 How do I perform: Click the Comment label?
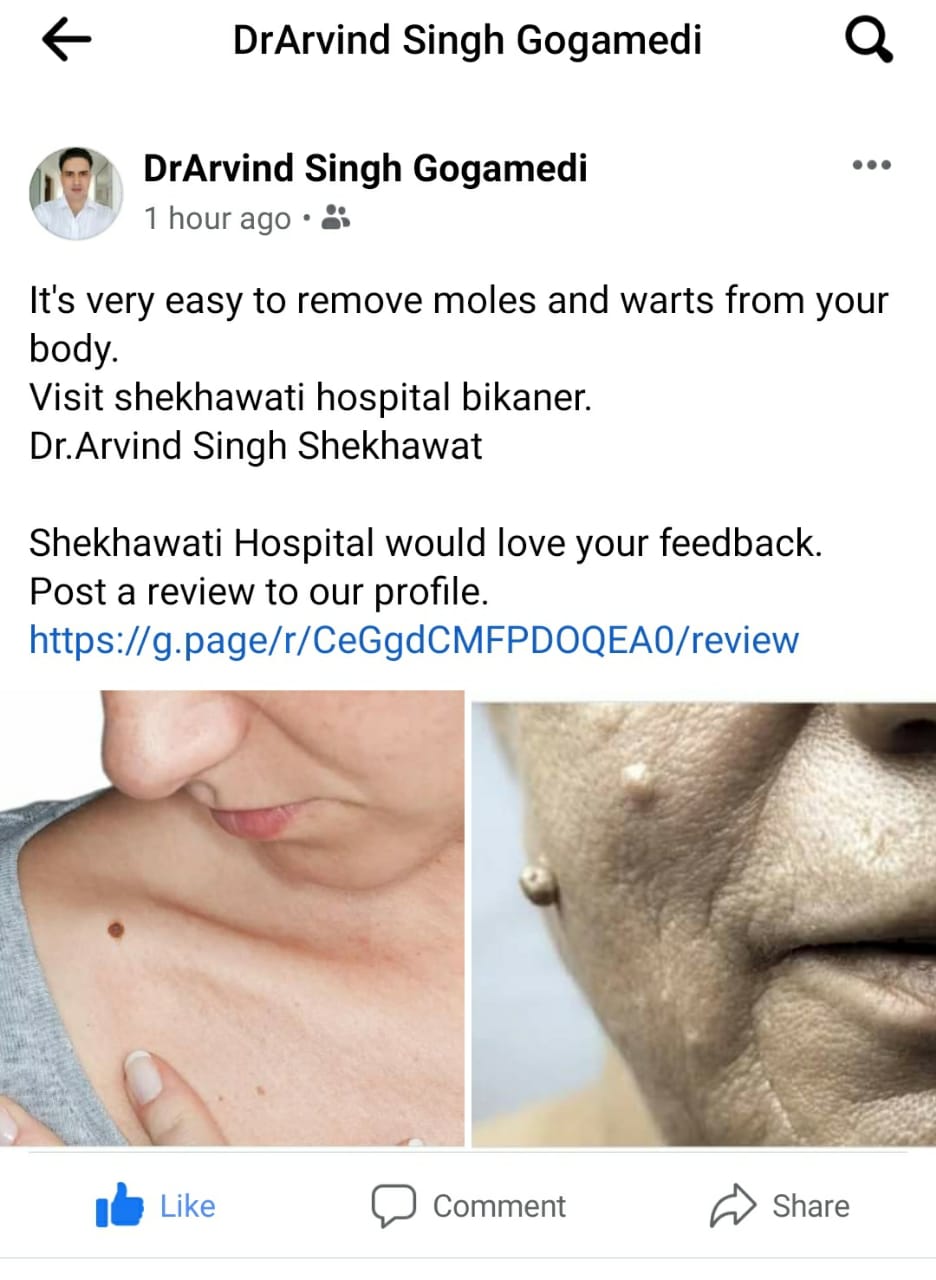pos(499,1206)
